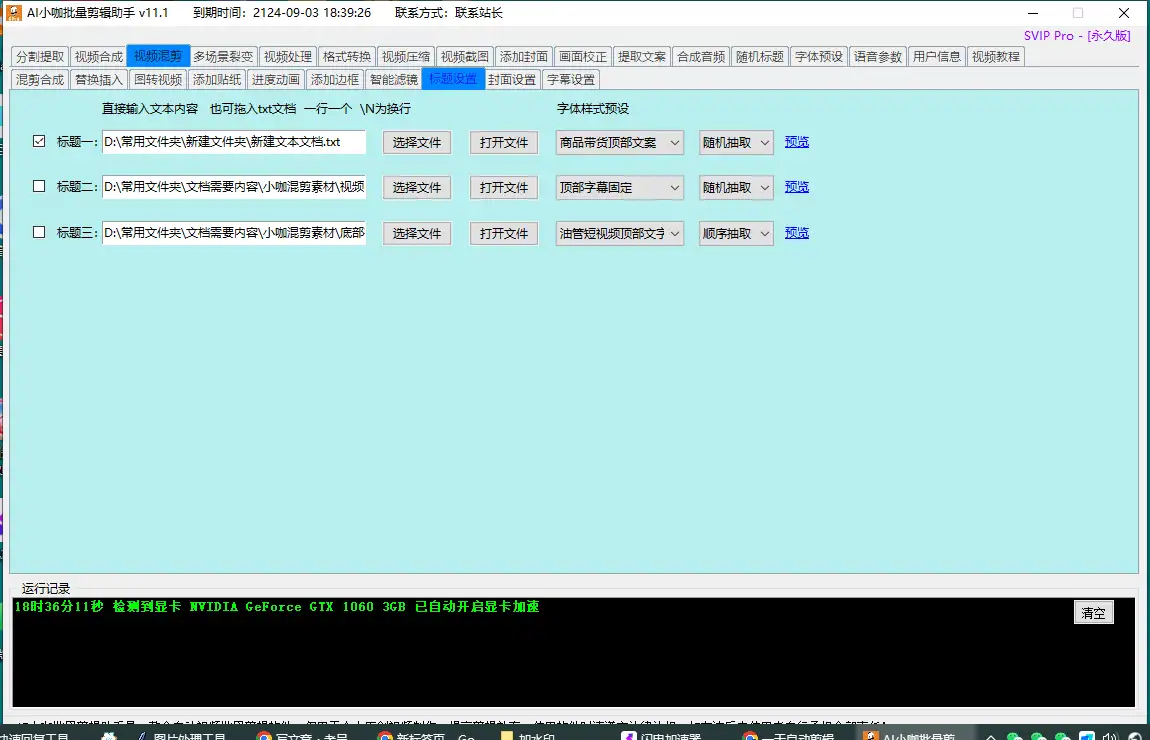Uncheck the 标题一 checkbox
Image resolution: width=1150 pixels, height=740 pixels.
point(40,142)
